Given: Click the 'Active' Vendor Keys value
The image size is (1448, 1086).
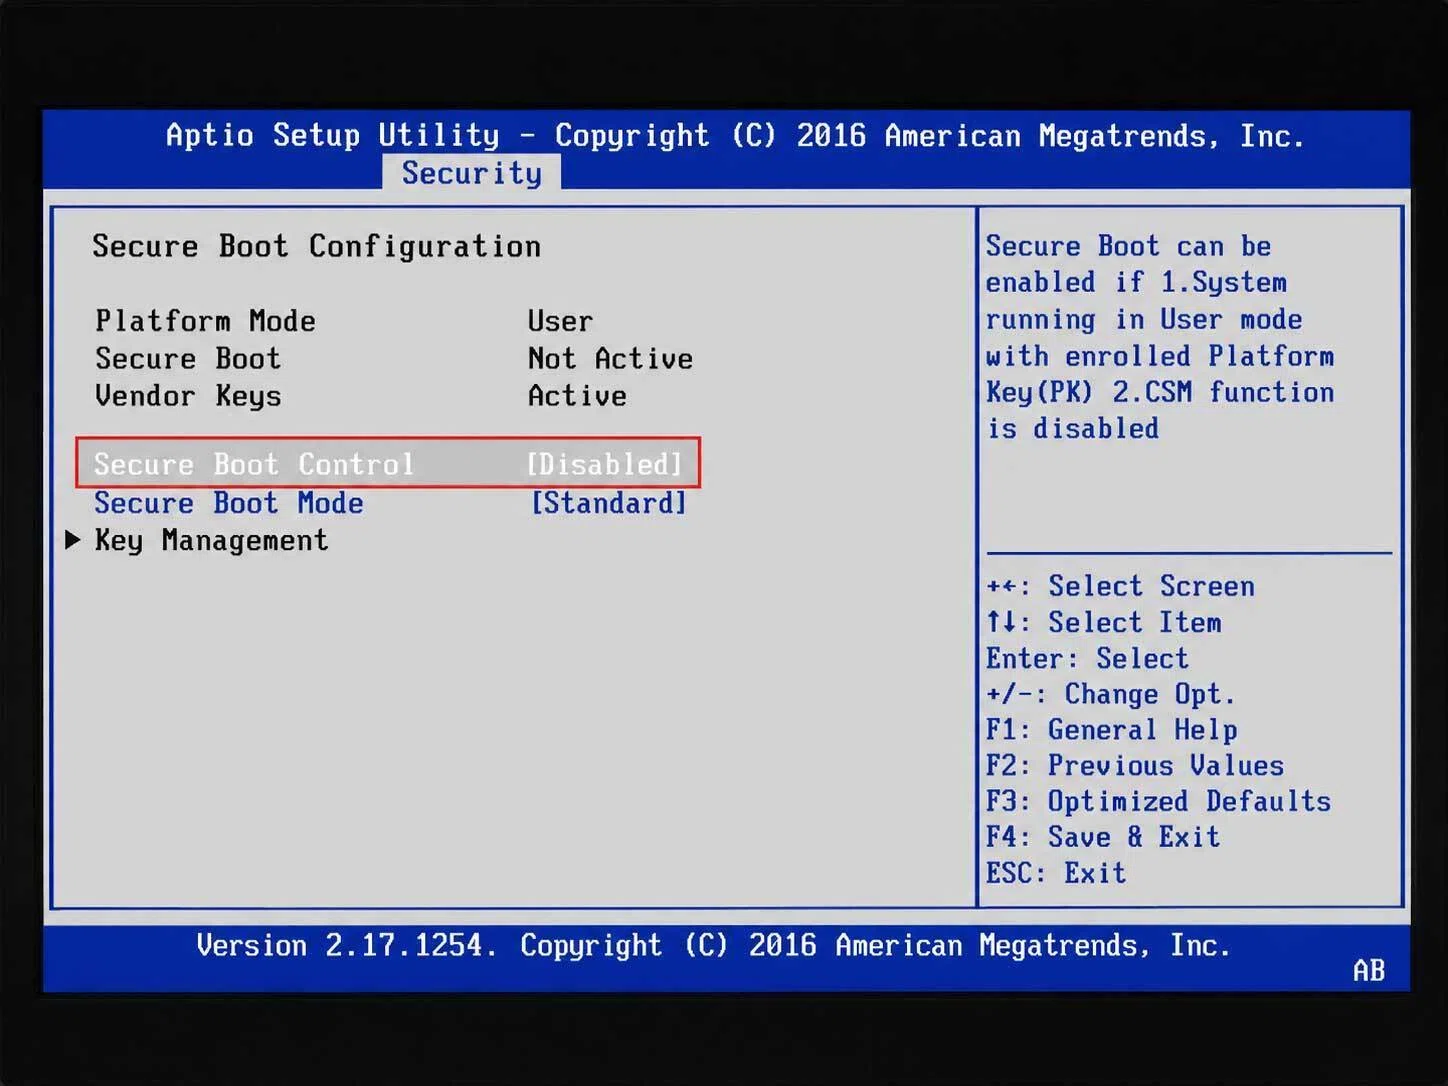Looking at the screenshot, I should point(577,396).
